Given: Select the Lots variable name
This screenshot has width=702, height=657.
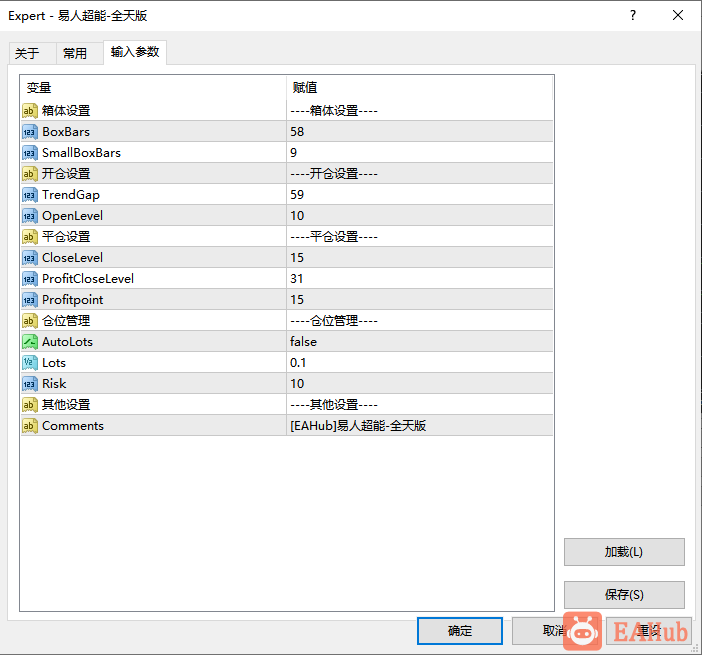Looking at the screenshot, I should pos(54,363).
